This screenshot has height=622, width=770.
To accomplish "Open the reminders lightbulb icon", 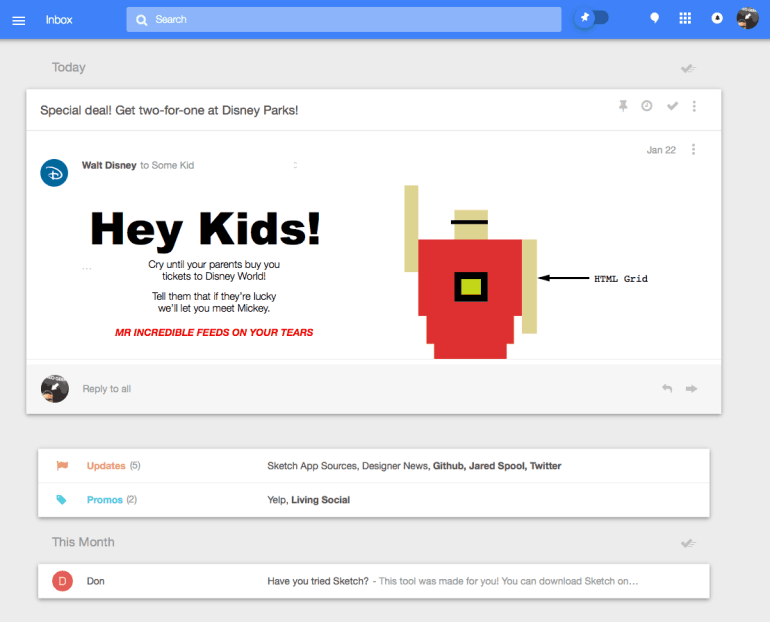I will [x=654, y=19].
